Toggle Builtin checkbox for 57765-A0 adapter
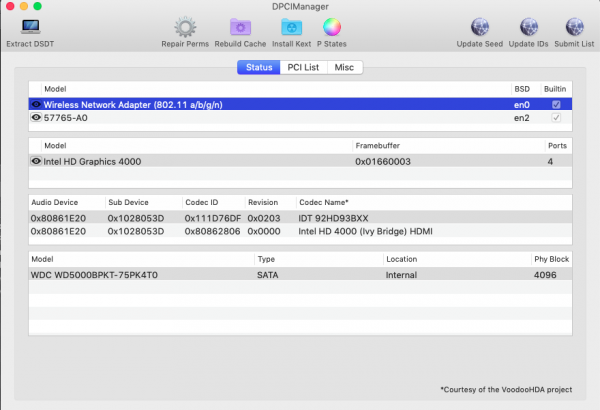The height and width of the screenshot is (410, 600). point(556,117)
